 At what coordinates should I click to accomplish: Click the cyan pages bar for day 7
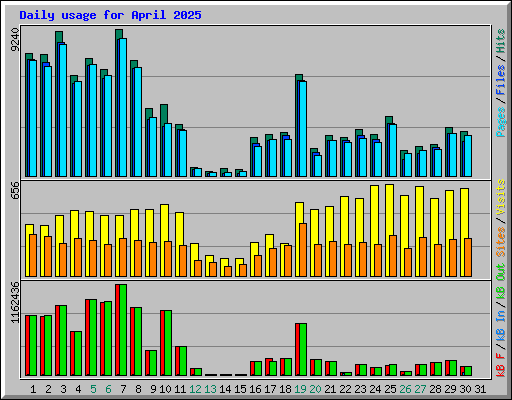click(x=123, y=107)
